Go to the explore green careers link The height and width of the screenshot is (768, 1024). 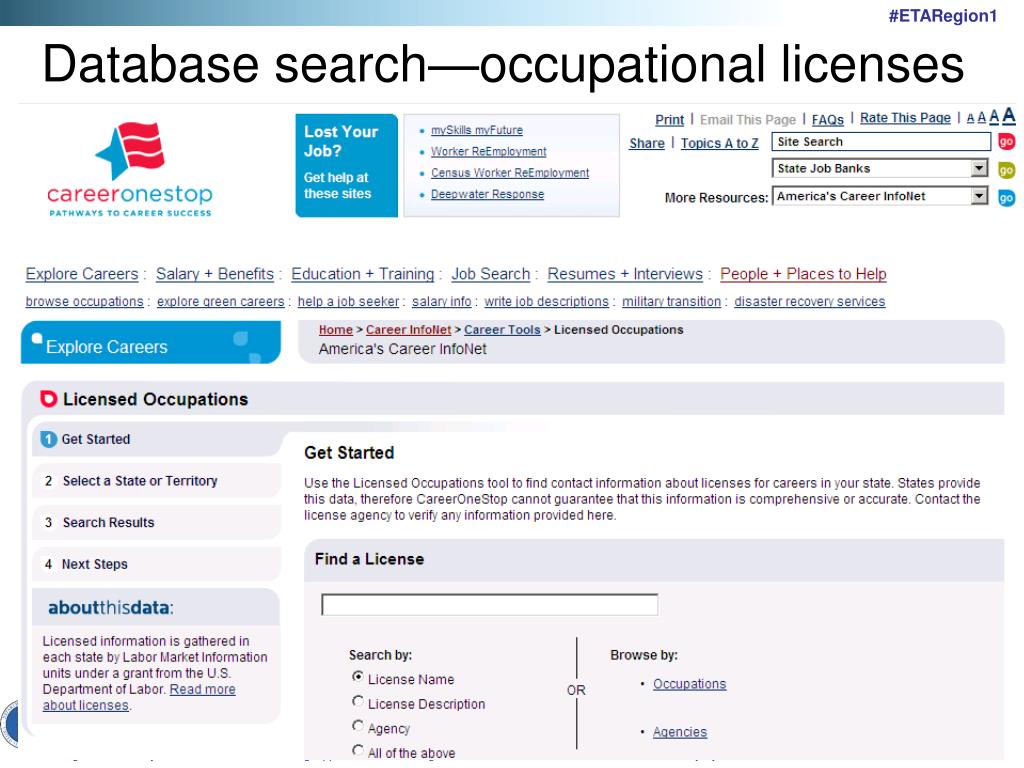pos(221,302)
